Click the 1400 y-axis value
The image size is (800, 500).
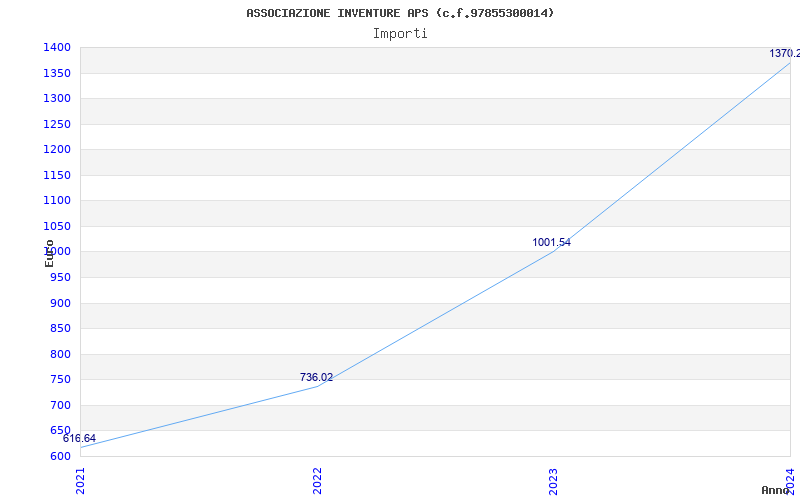[x=57, y=47]
